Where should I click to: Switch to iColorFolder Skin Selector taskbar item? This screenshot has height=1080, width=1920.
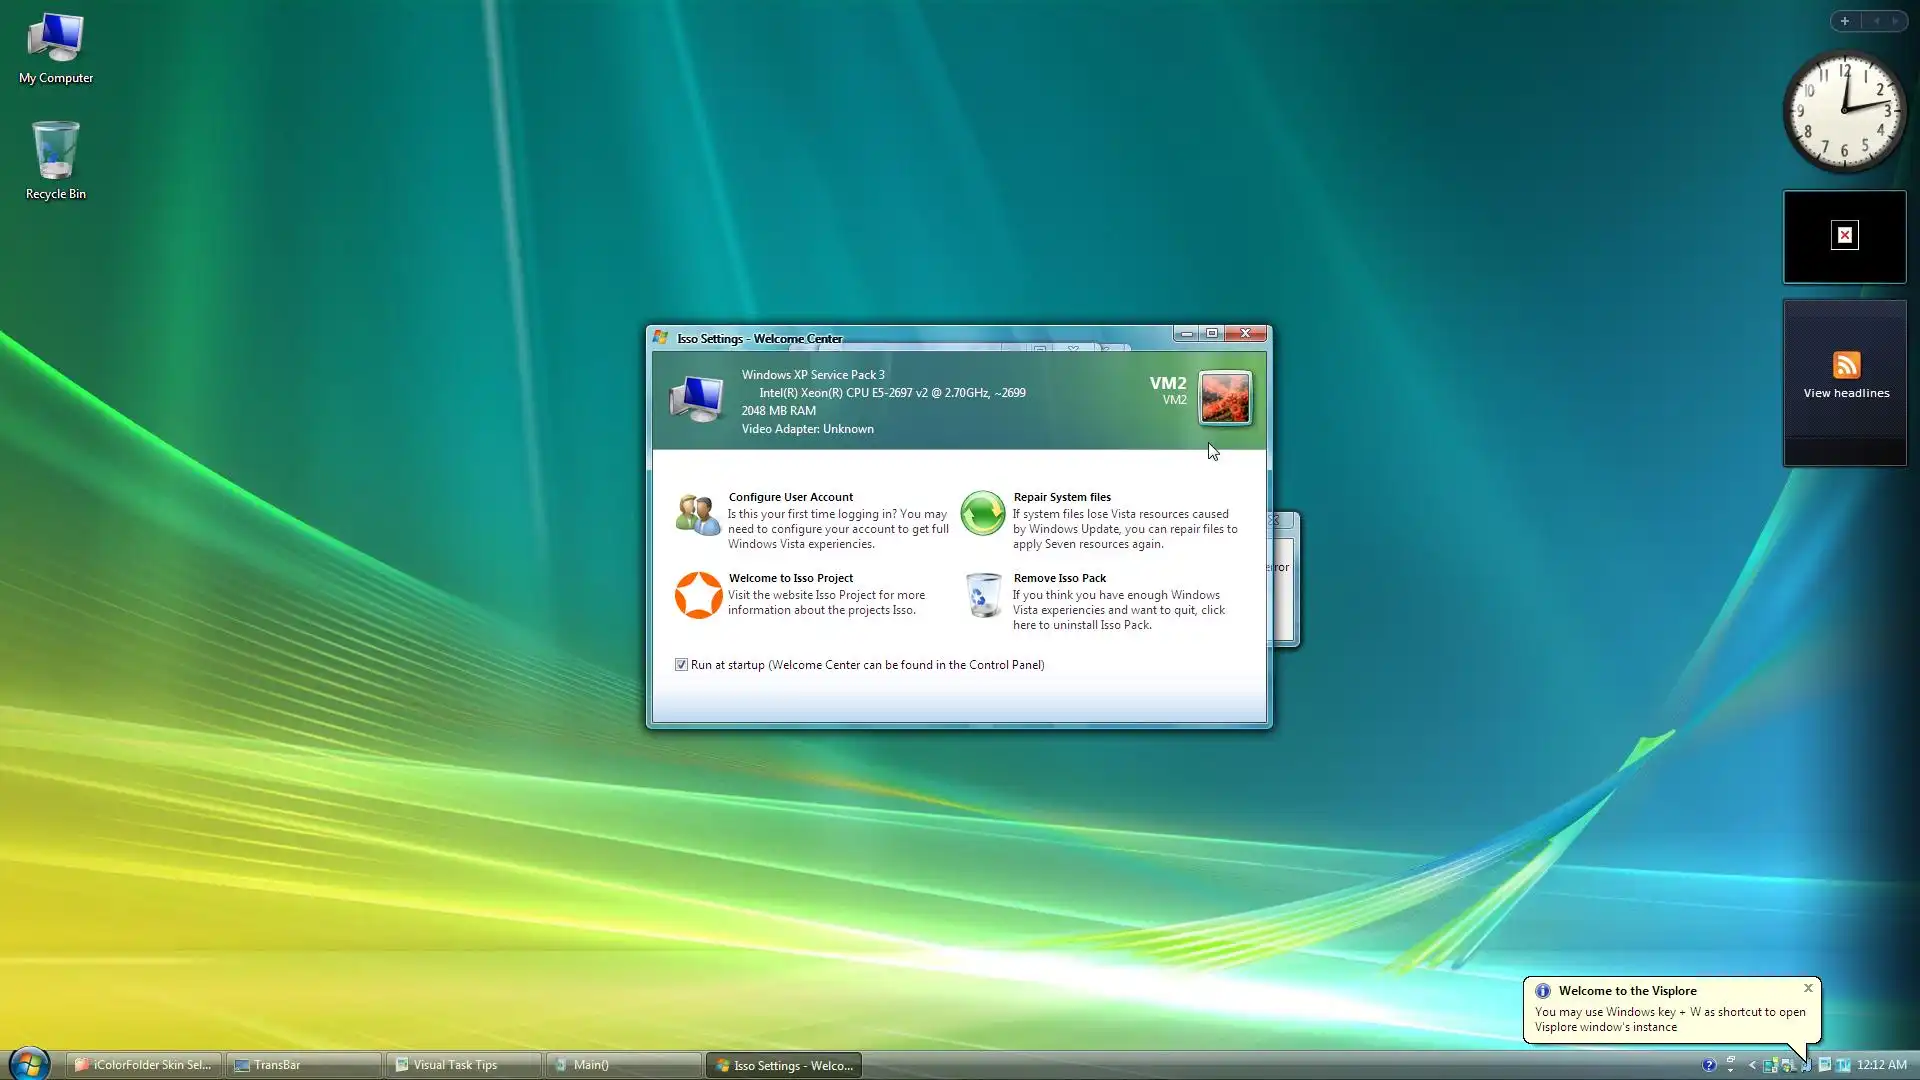pos(144,1065)
